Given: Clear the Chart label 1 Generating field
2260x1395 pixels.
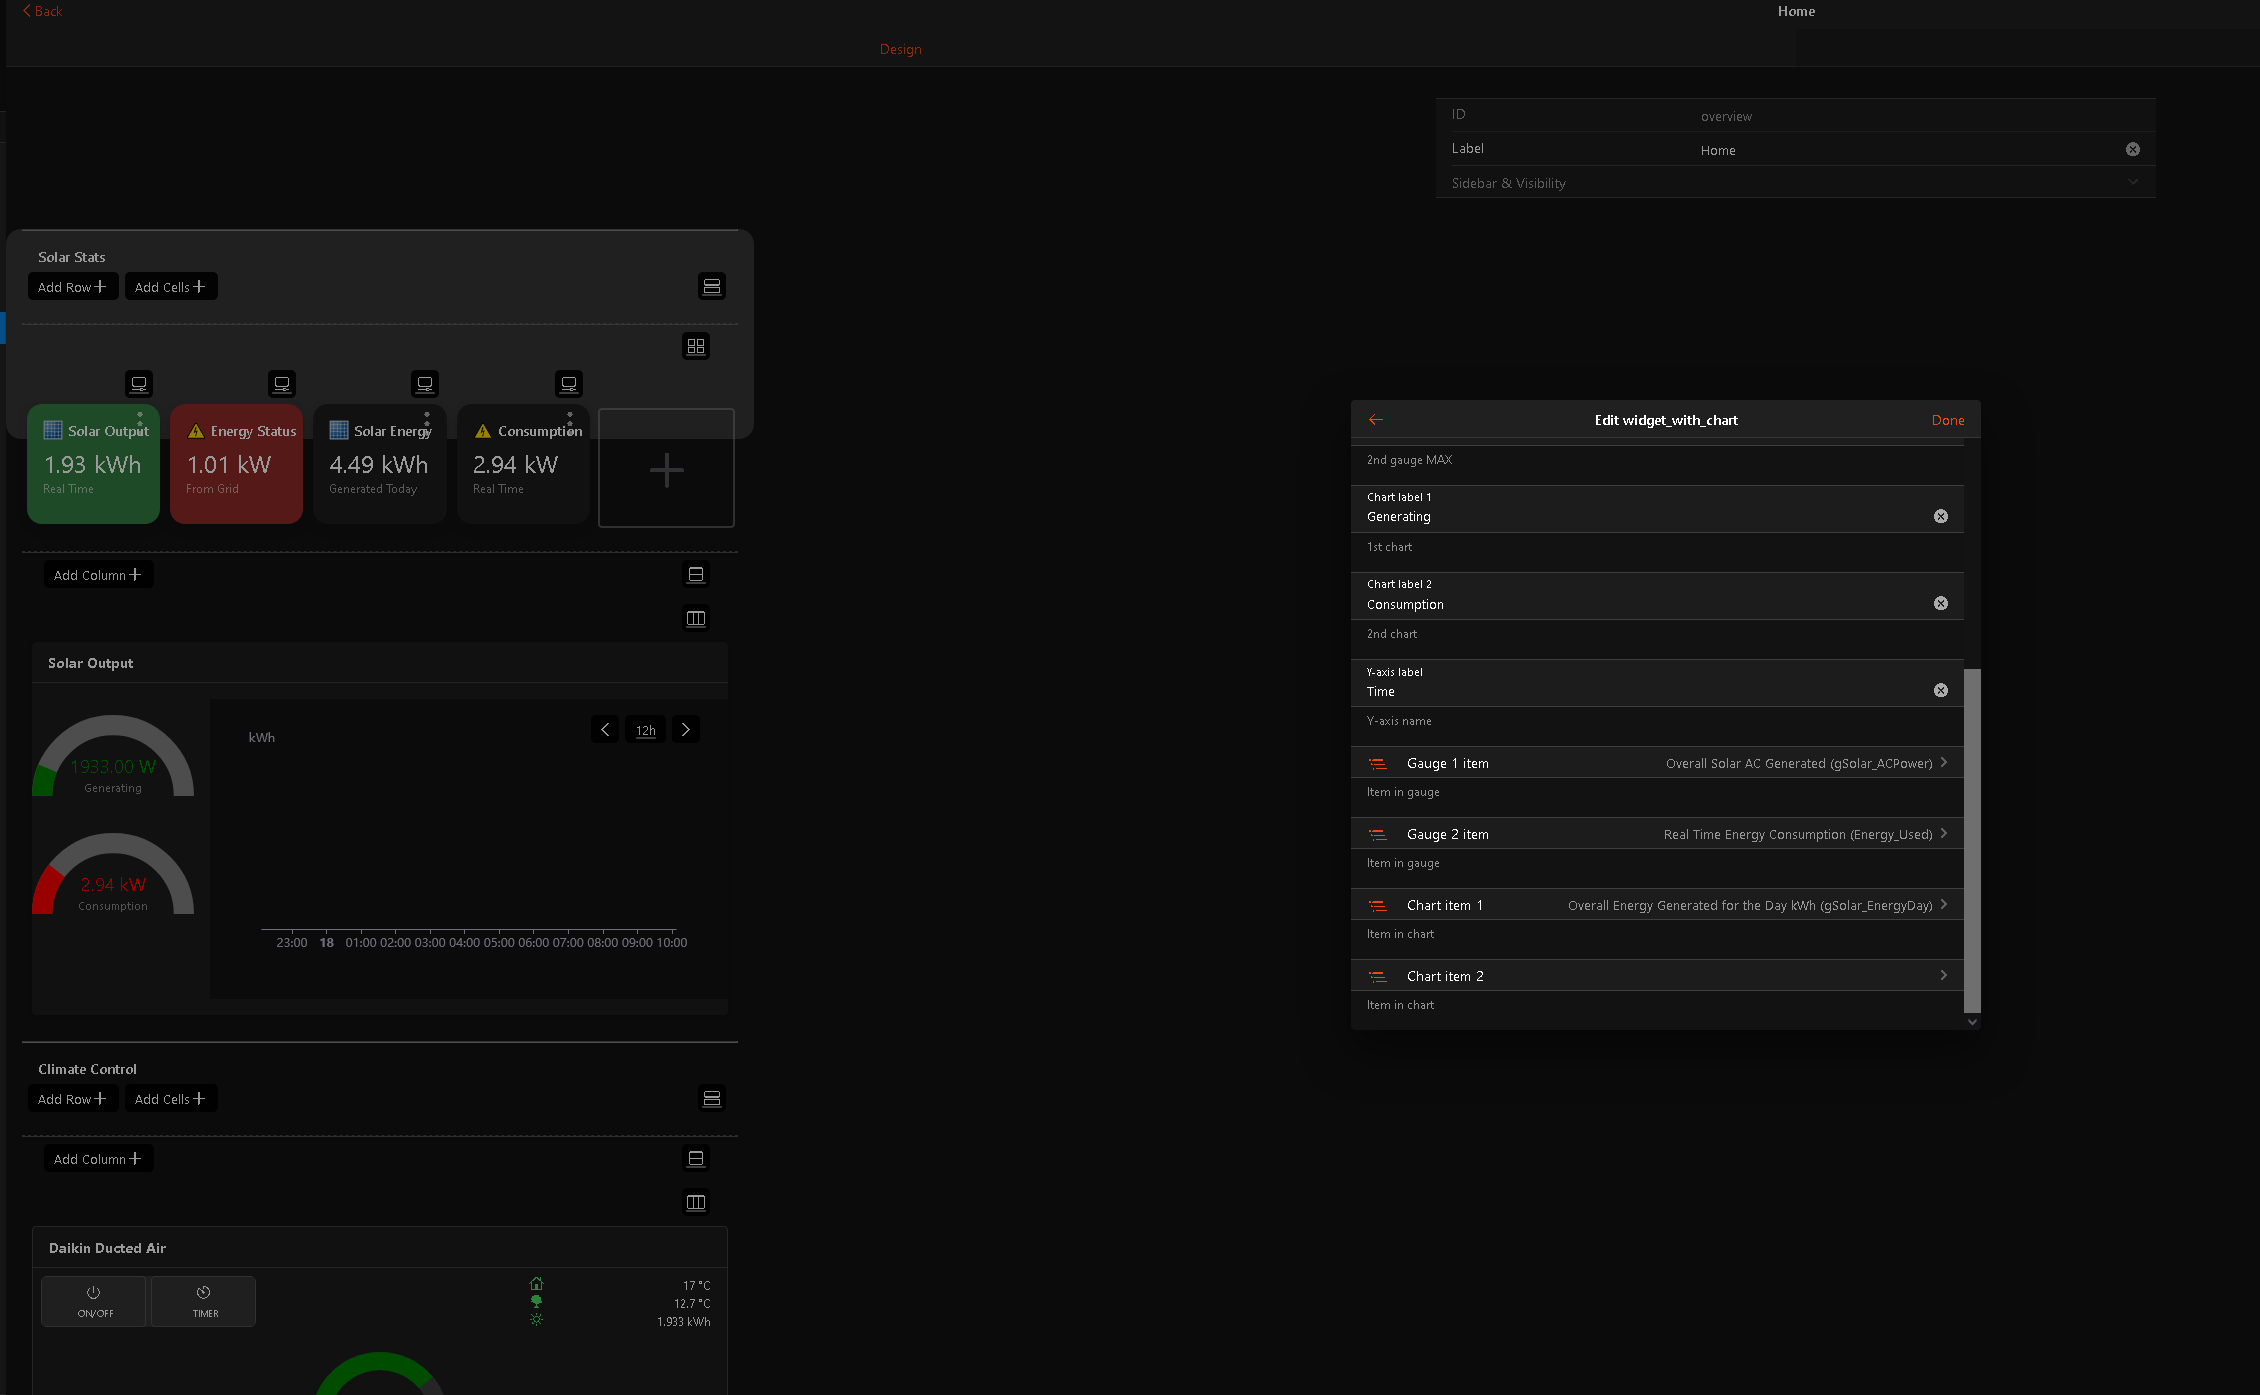Looking at the screenshot, I should coord(1940,516).
